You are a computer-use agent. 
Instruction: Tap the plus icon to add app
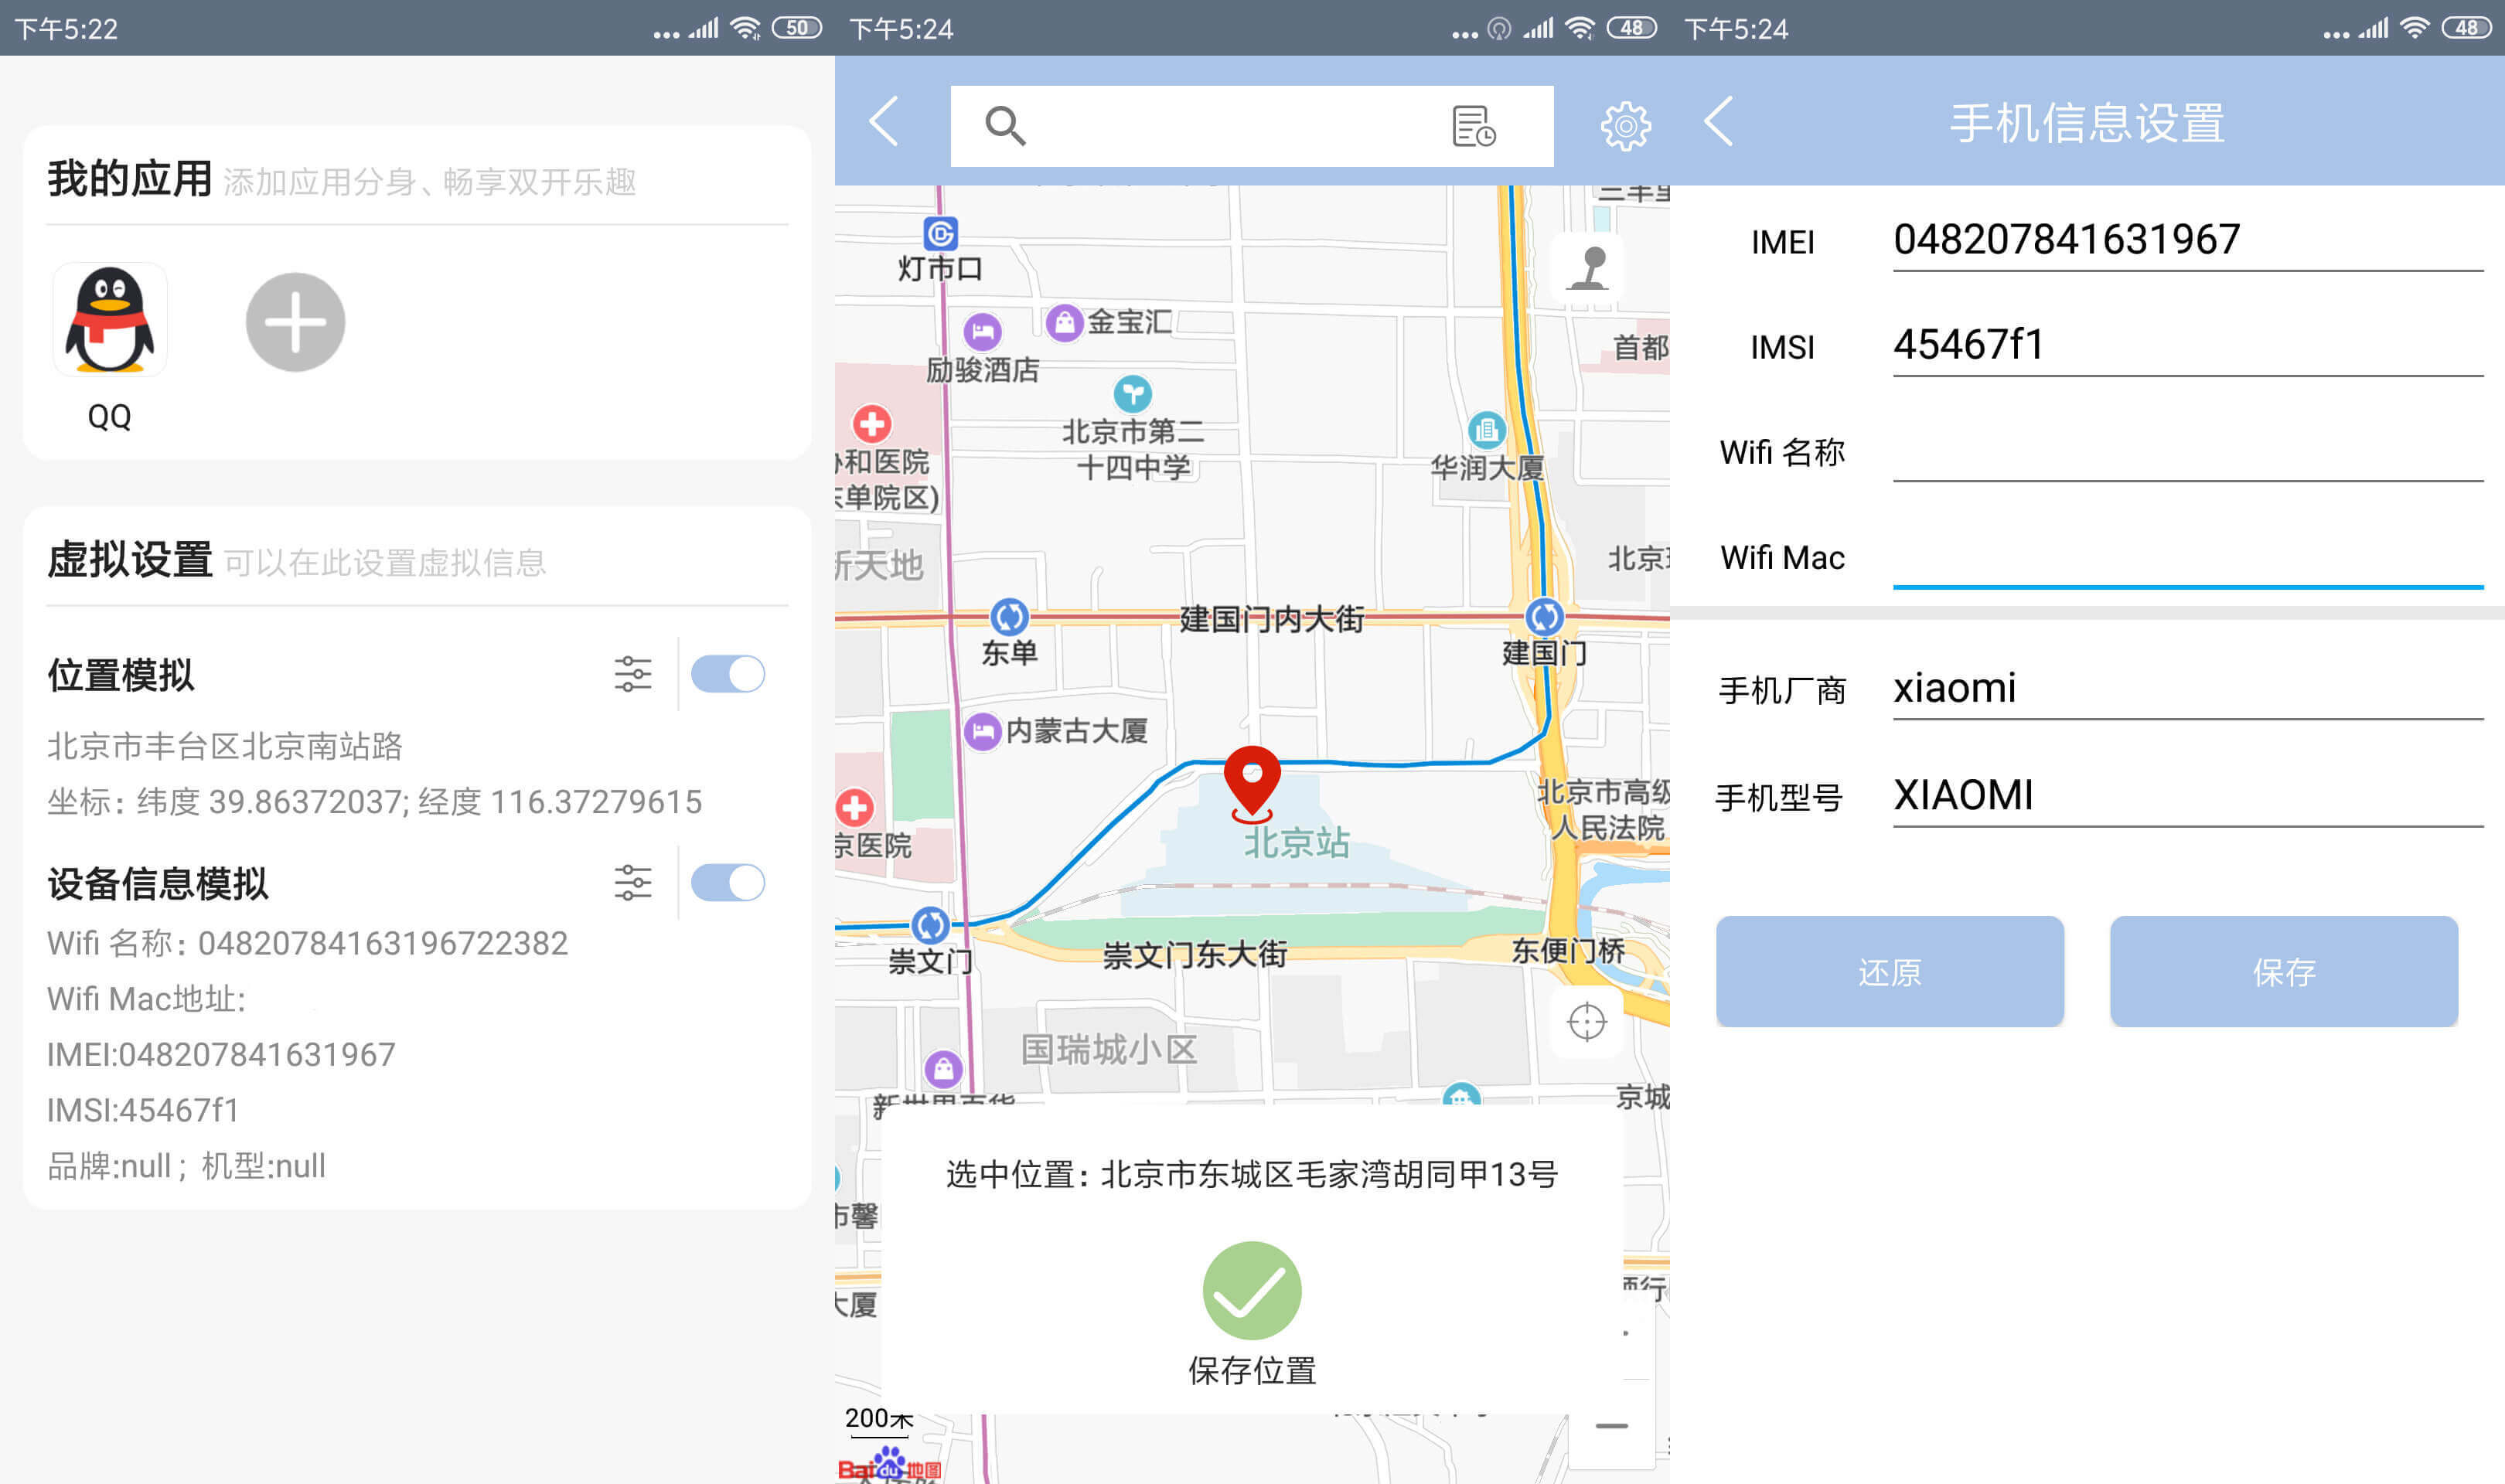pyautogui.click(x=295, y=322)
